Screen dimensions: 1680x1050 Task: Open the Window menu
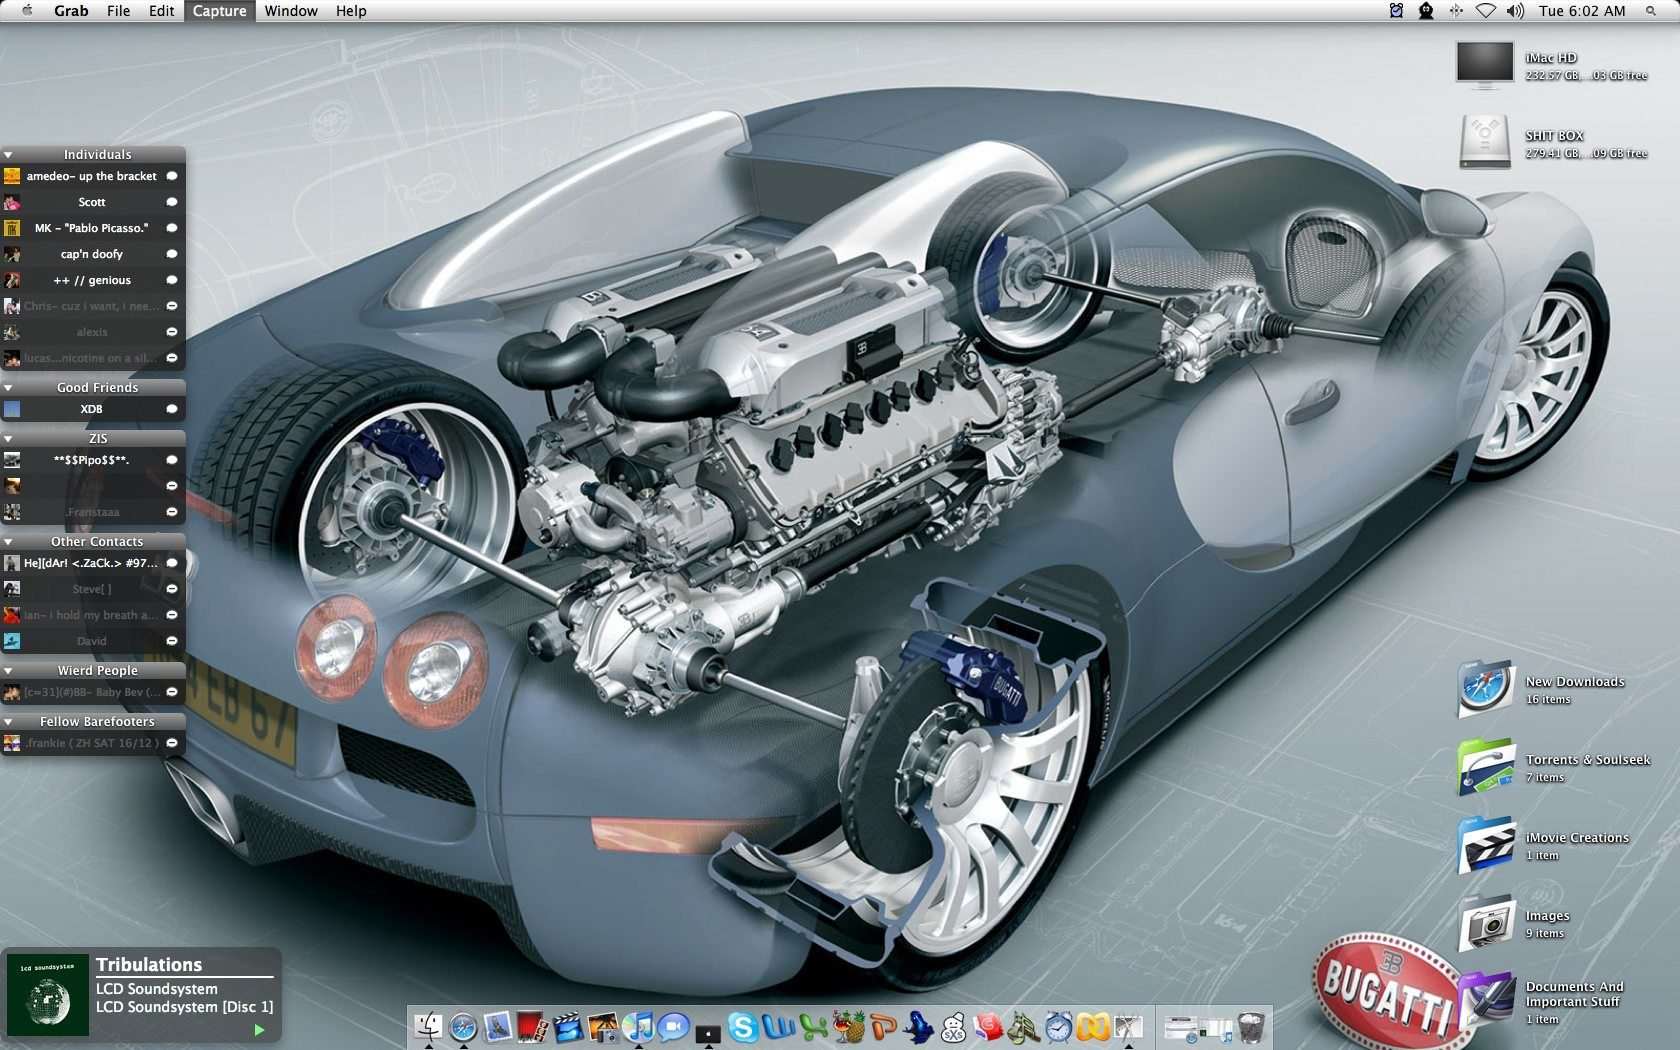coord(291,11)
